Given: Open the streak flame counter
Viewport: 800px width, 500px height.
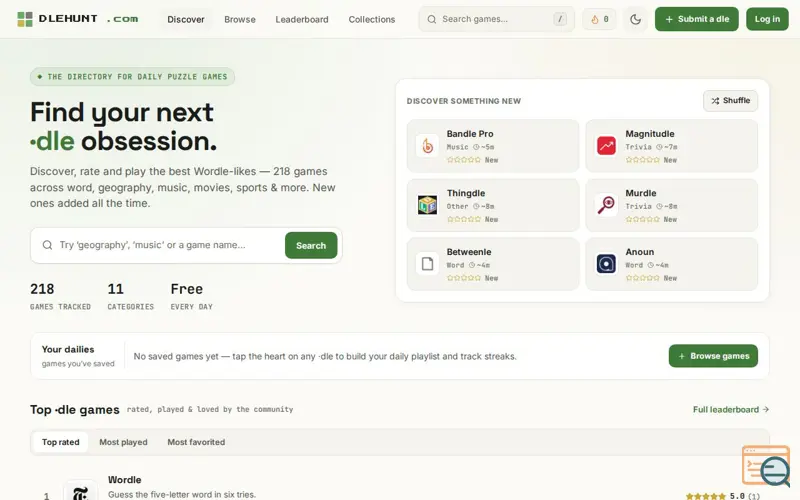Looking at the screenshot, I should coord(599,19).
